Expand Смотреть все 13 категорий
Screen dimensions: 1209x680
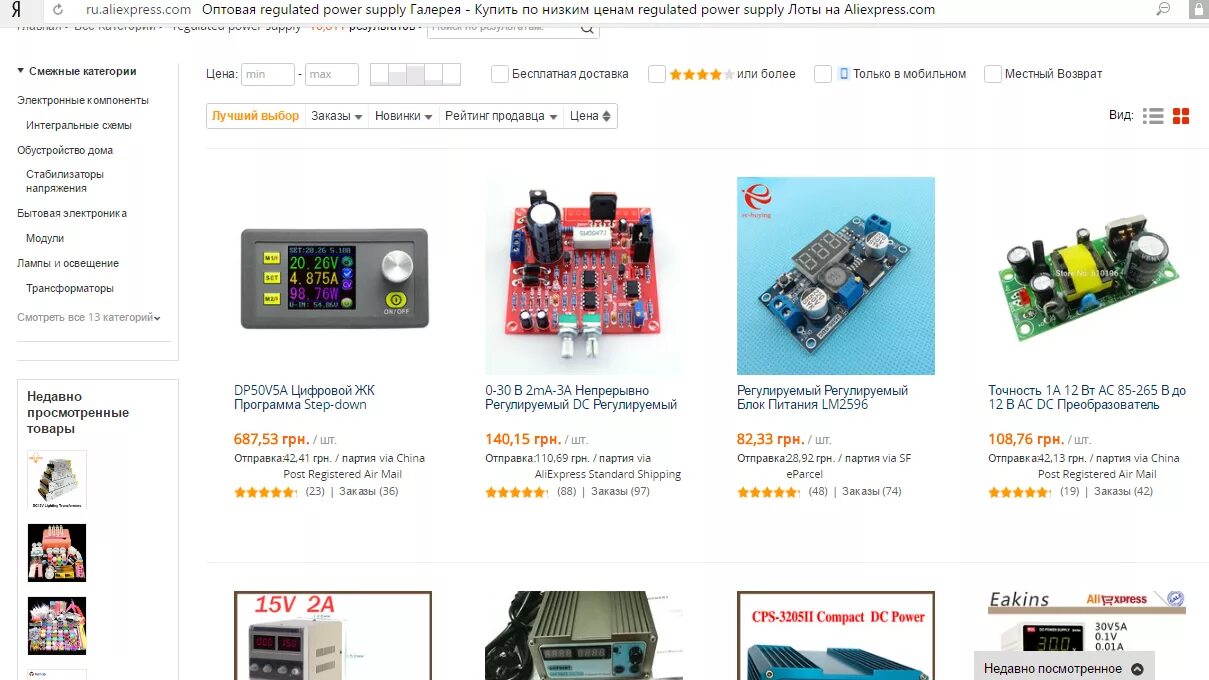pyautogui.click(x=89, y=318)
